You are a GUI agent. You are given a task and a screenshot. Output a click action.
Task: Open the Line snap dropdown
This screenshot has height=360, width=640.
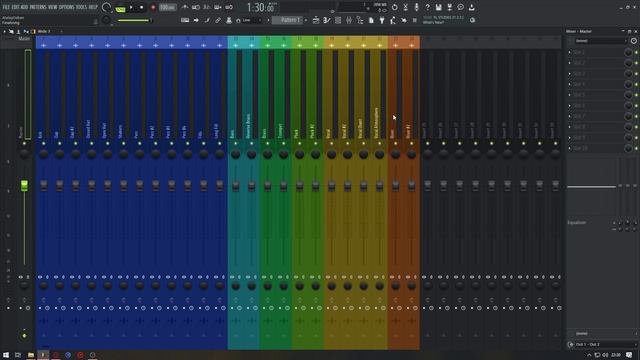pyautogui.click(x=252, y=20)
